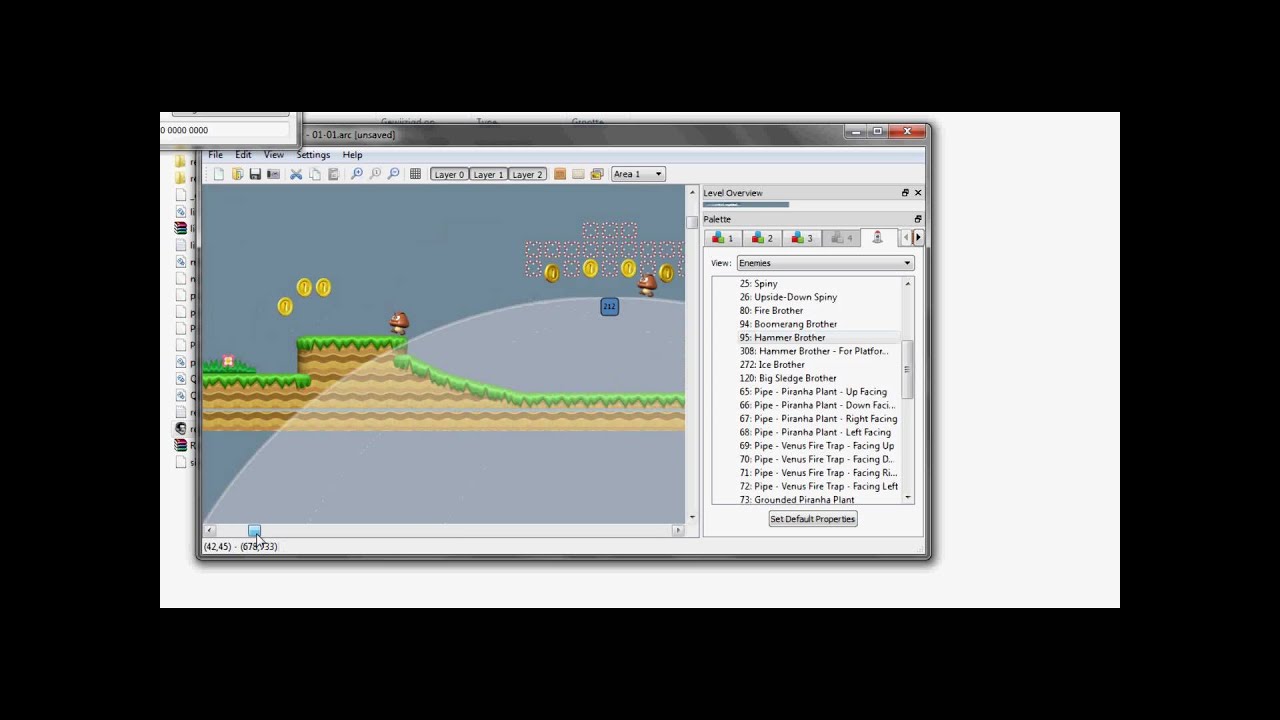The width and height of the screenshot is (1280, 720).
Task: Select 65: Pipe - Piranha Plant - Up Facing
Action: point(813,392)
